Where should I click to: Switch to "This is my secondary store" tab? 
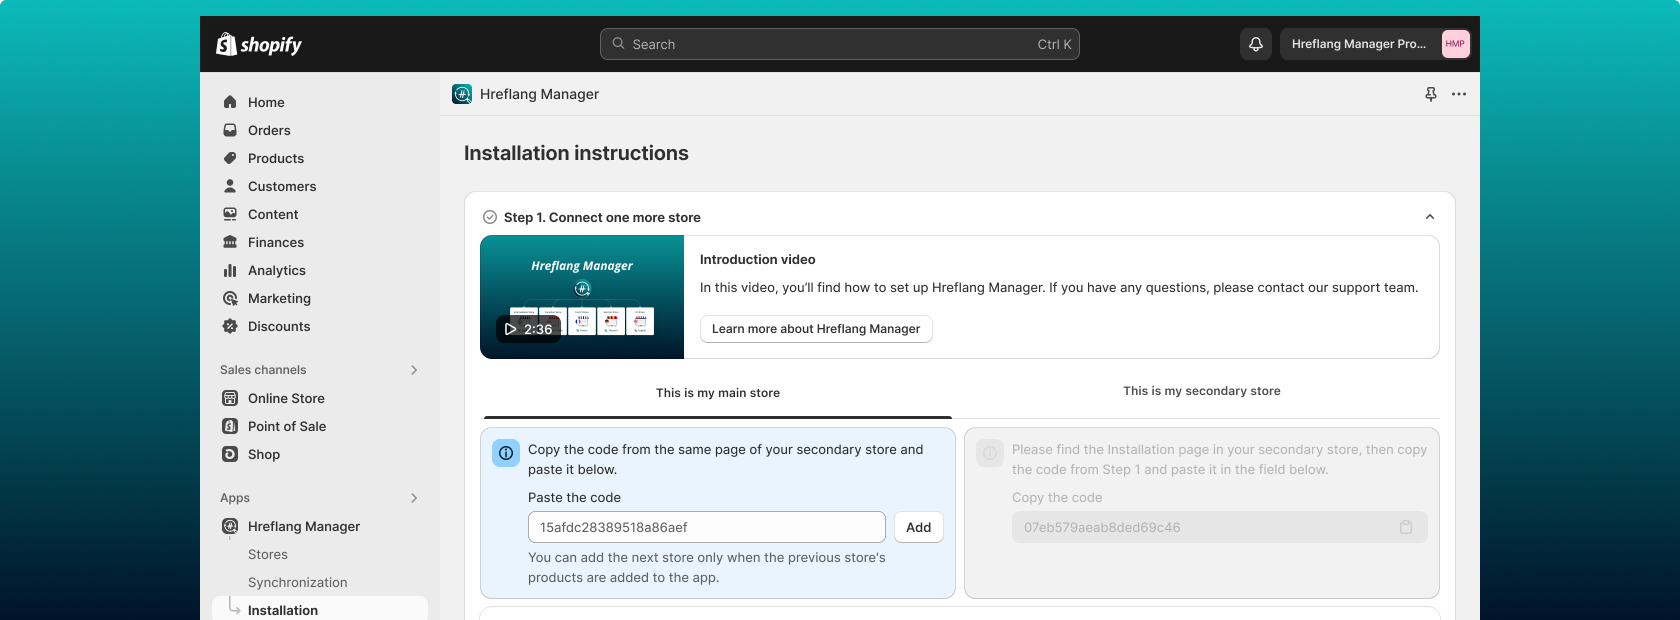1201,391
